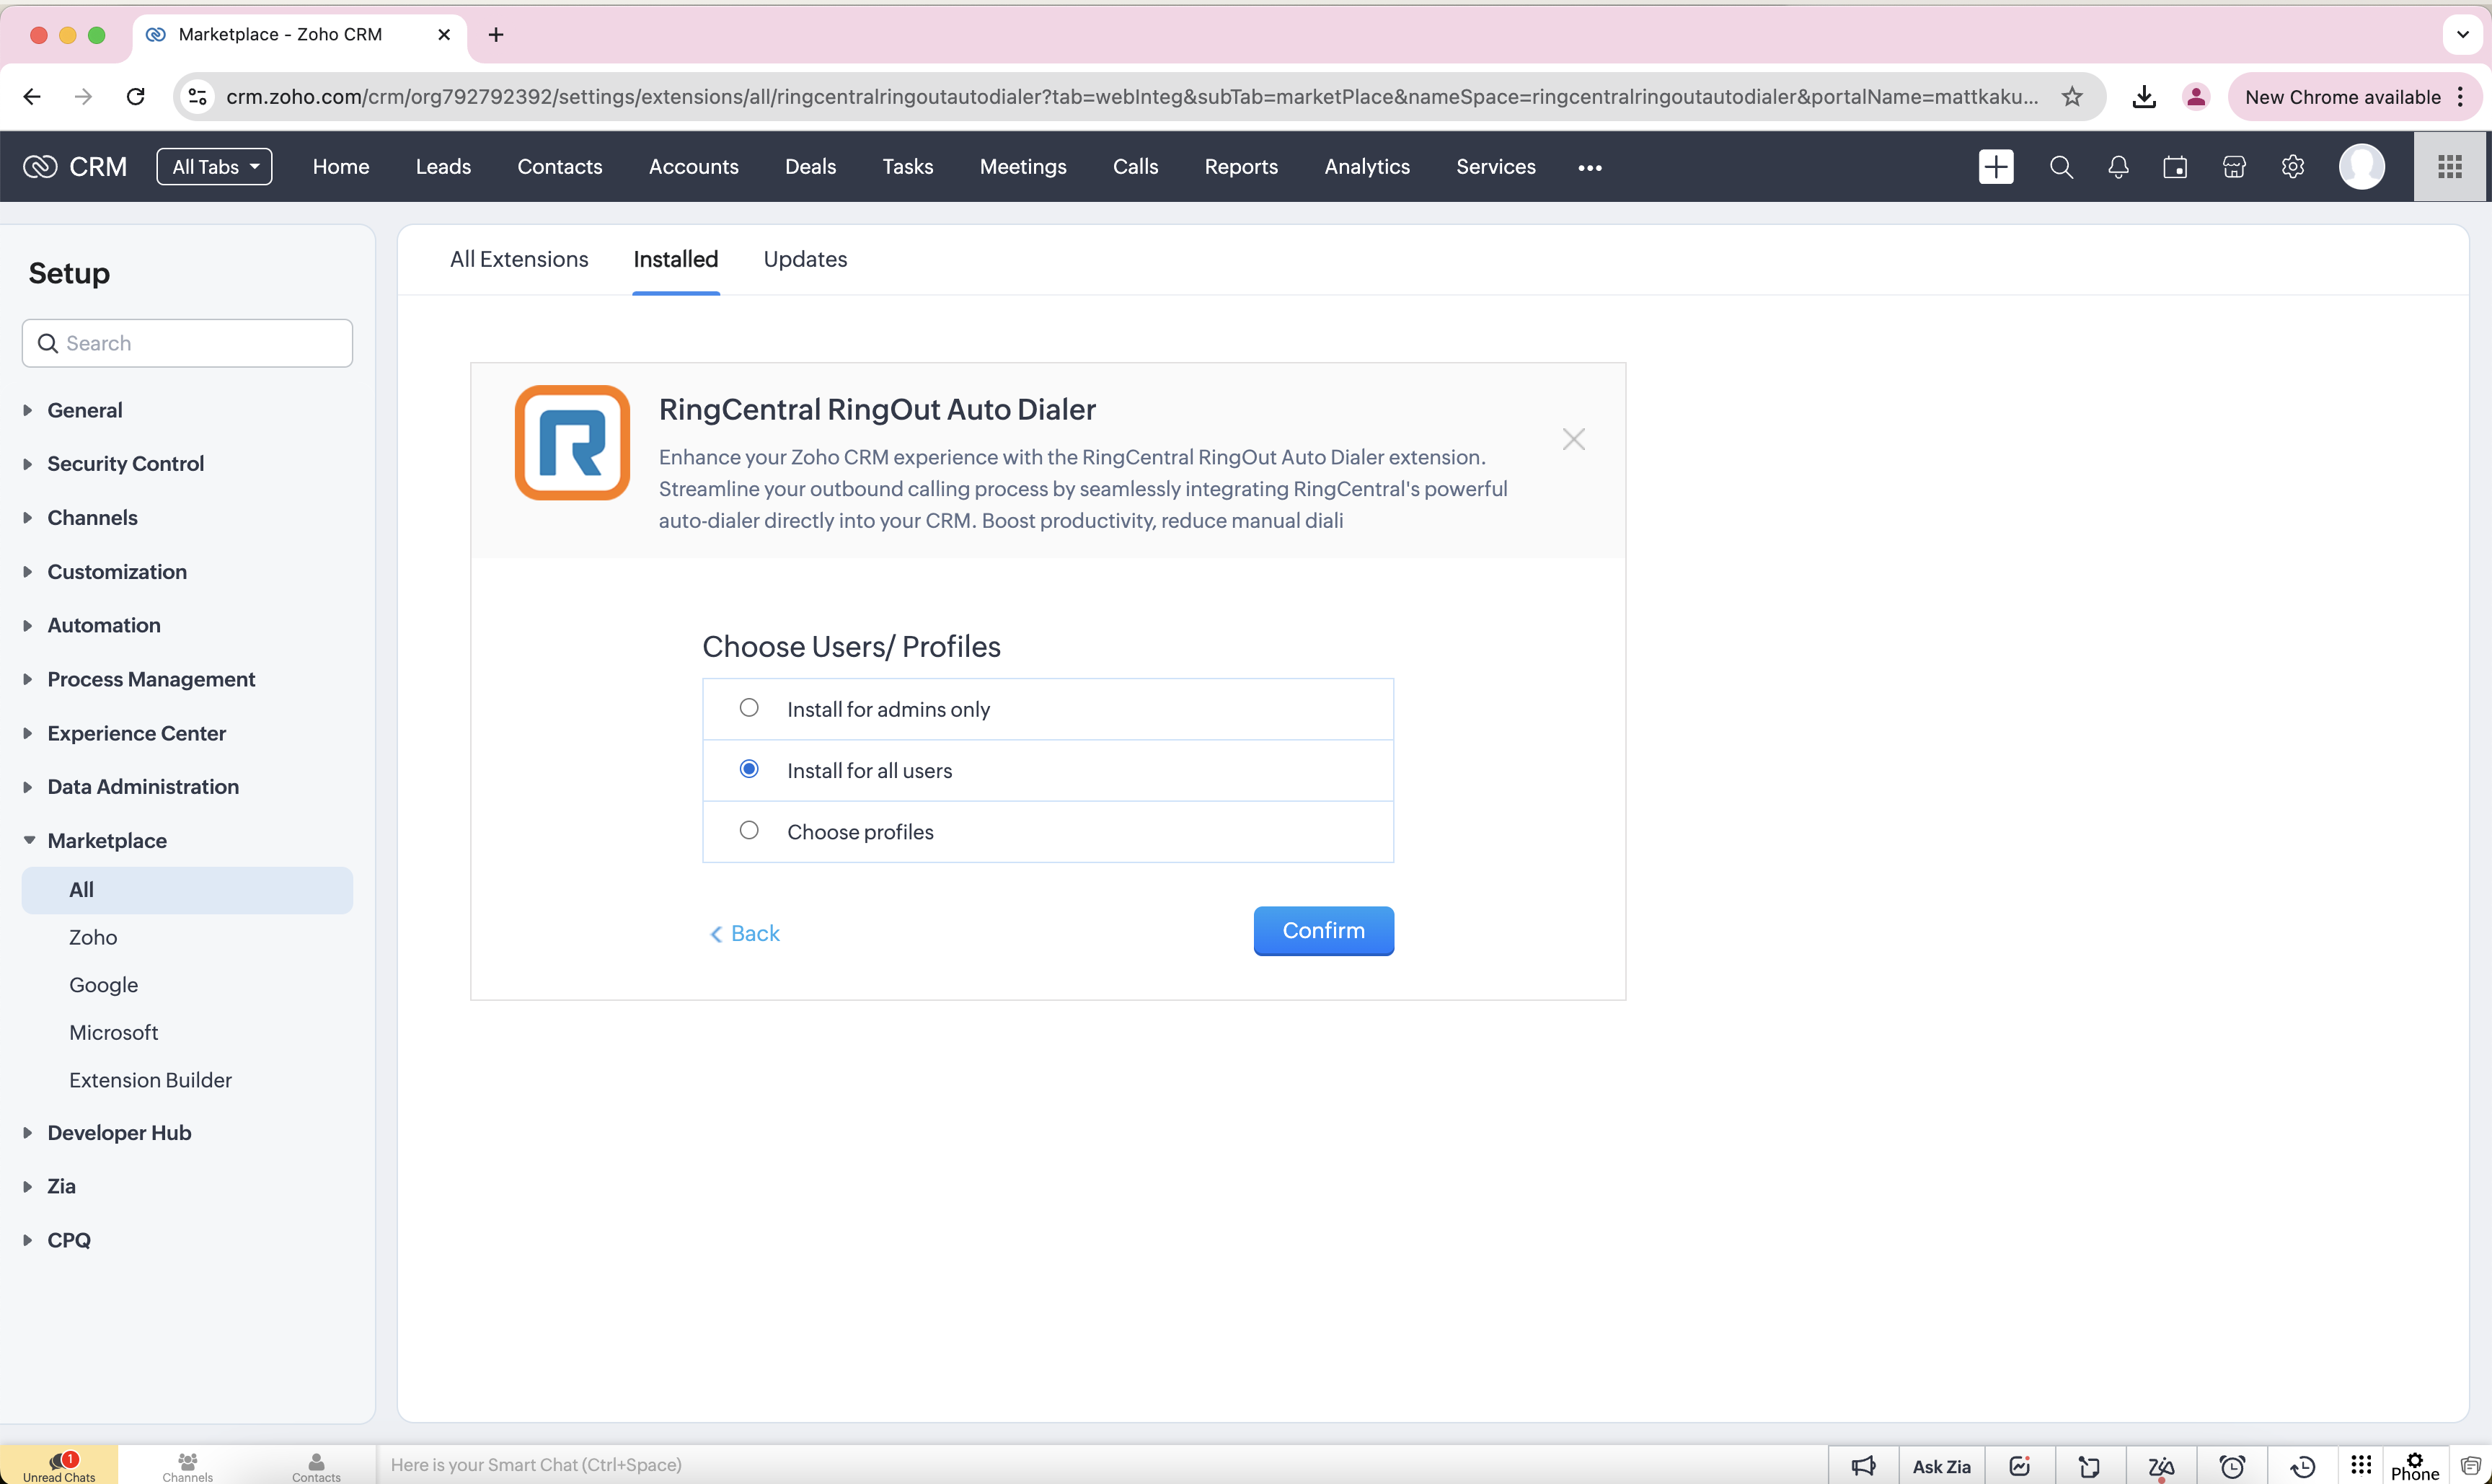The height and width of the screenshot is (1484, 2492).
Task: Confirm the extension installation
Action: [x=1323, y=931]
